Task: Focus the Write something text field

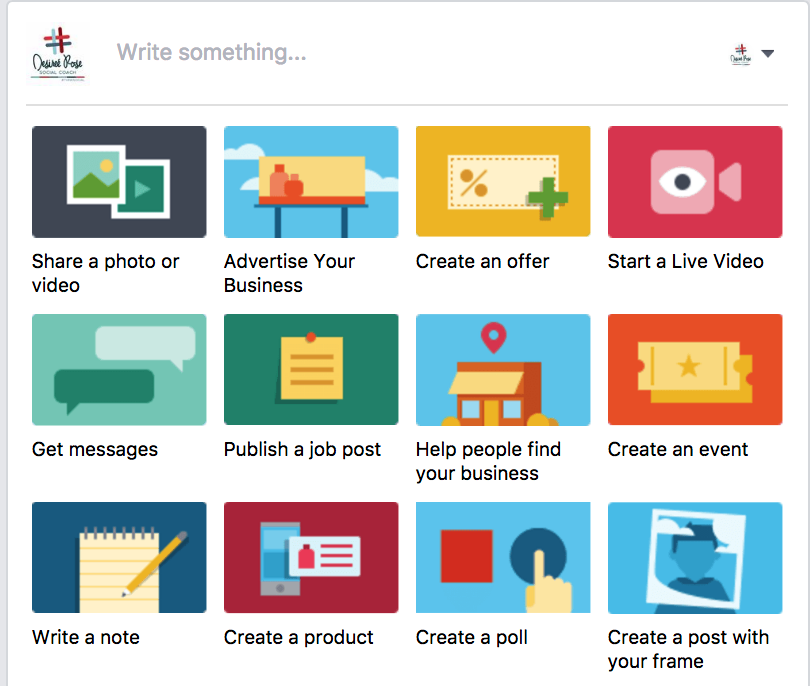Action: tap(413, 53)
